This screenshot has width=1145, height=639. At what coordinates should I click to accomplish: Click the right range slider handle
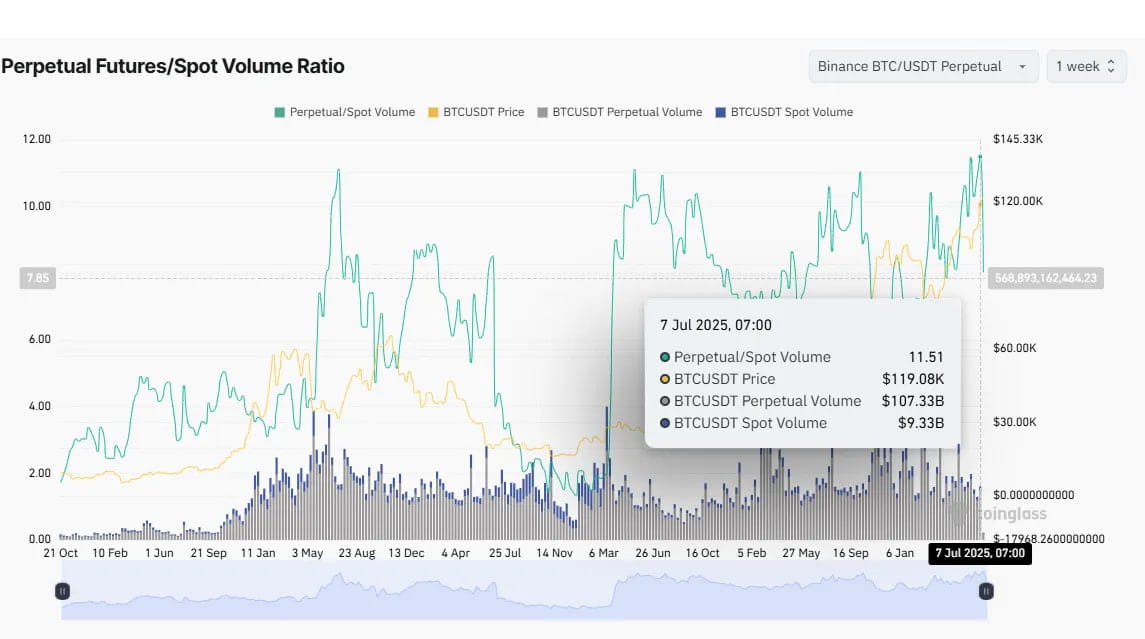tap(986, 591)
